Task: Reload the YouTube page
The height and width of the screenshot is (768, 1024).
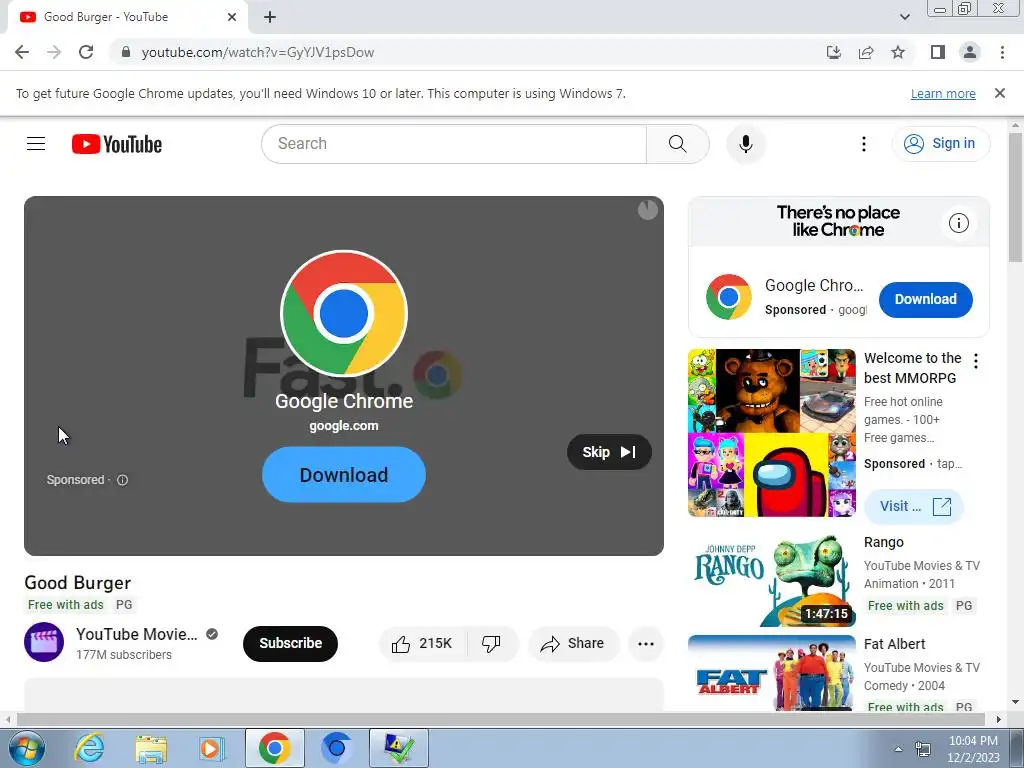Action: 86,52
